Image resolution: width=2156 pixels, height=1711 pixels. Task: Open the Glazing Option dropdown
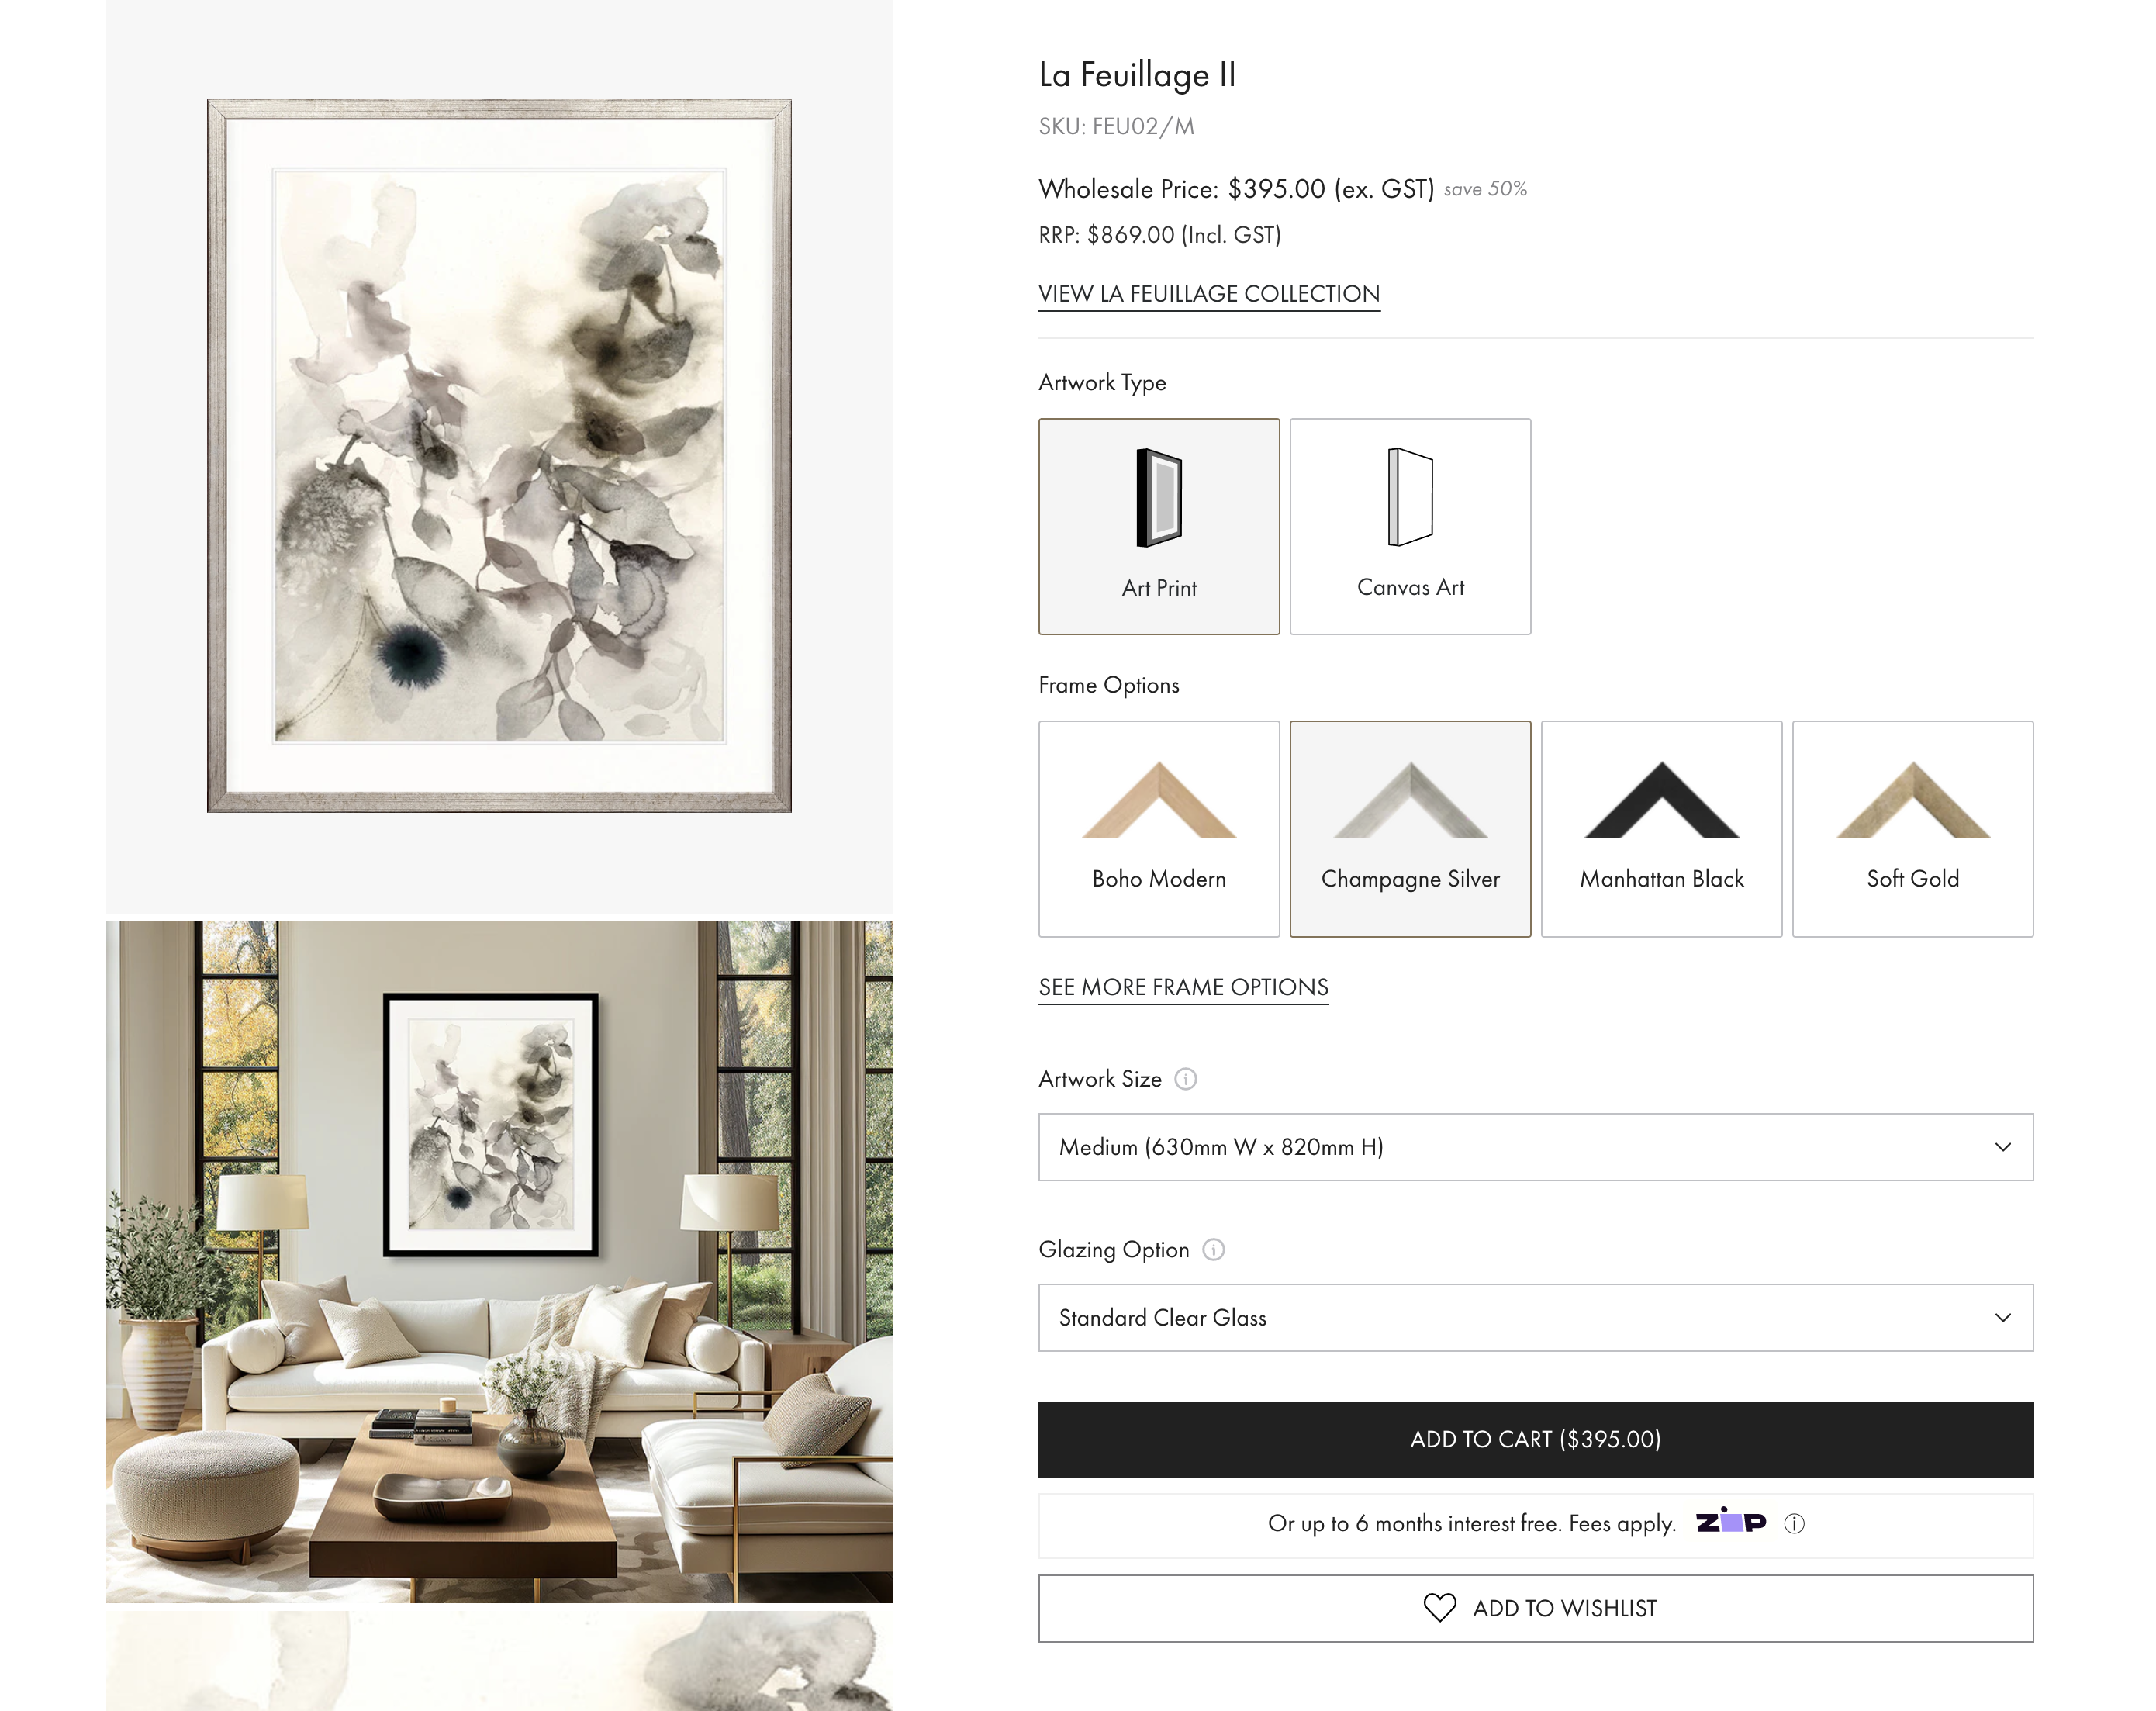pyautogui.click(x=1535, y=1318)
